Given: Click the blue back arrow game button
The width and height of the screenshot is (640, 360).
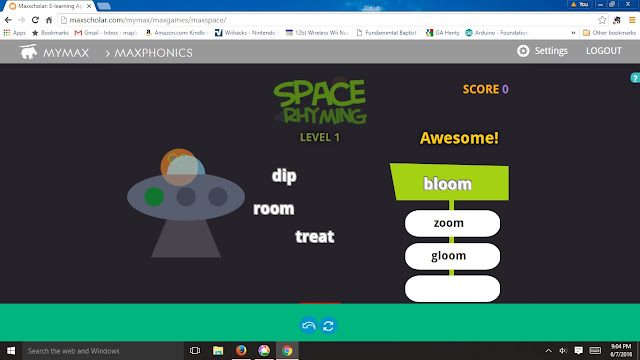Looking at the screenshot, I should pyautogui.click(x=309, y=326).
